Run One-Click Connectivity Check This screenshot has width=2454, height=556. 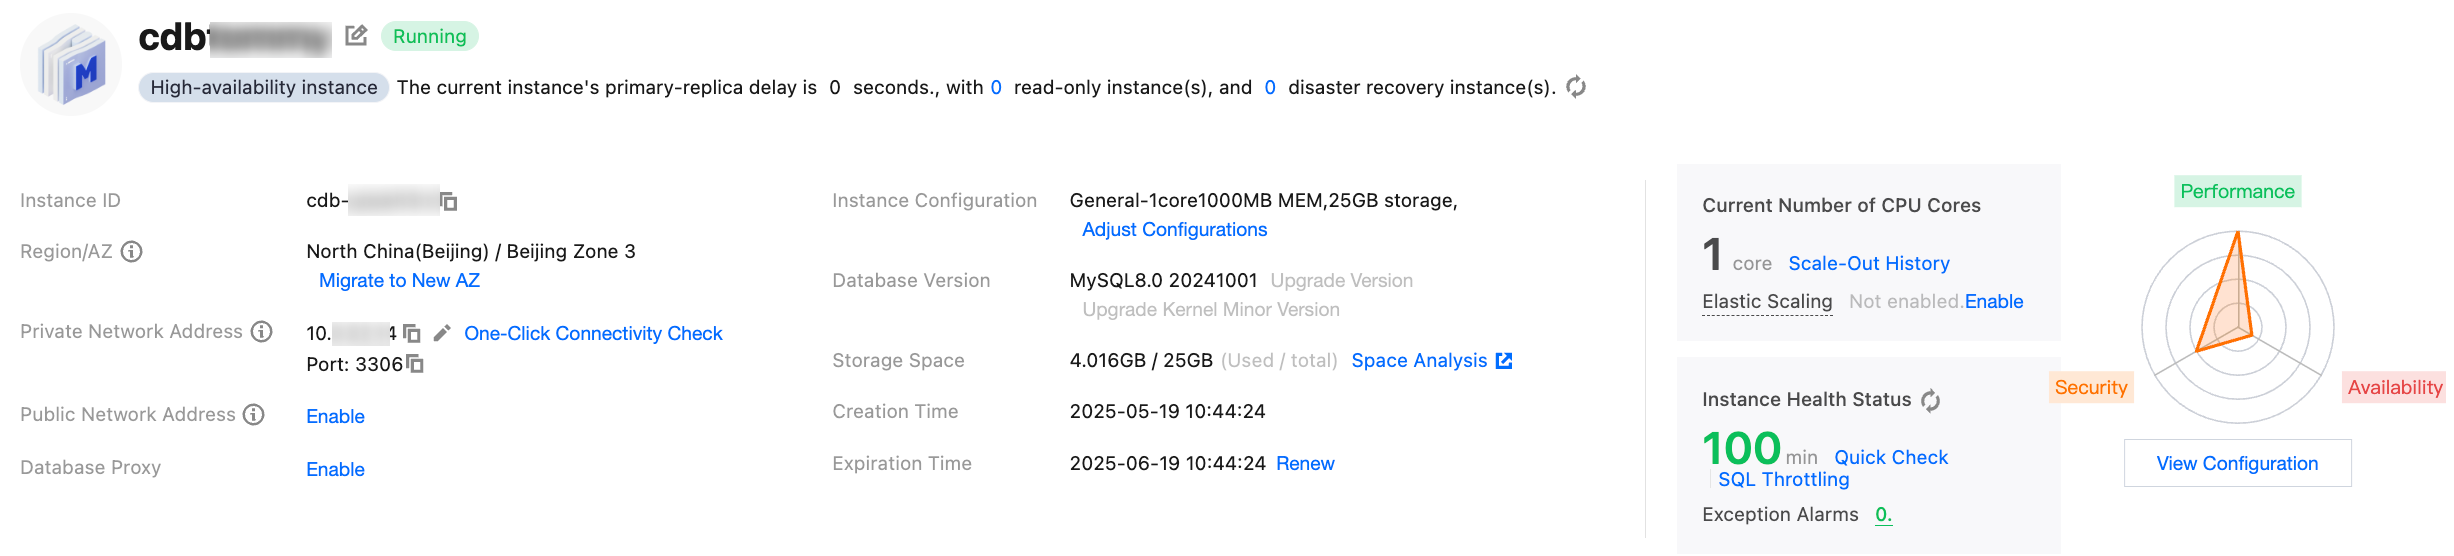coord(593,334)
